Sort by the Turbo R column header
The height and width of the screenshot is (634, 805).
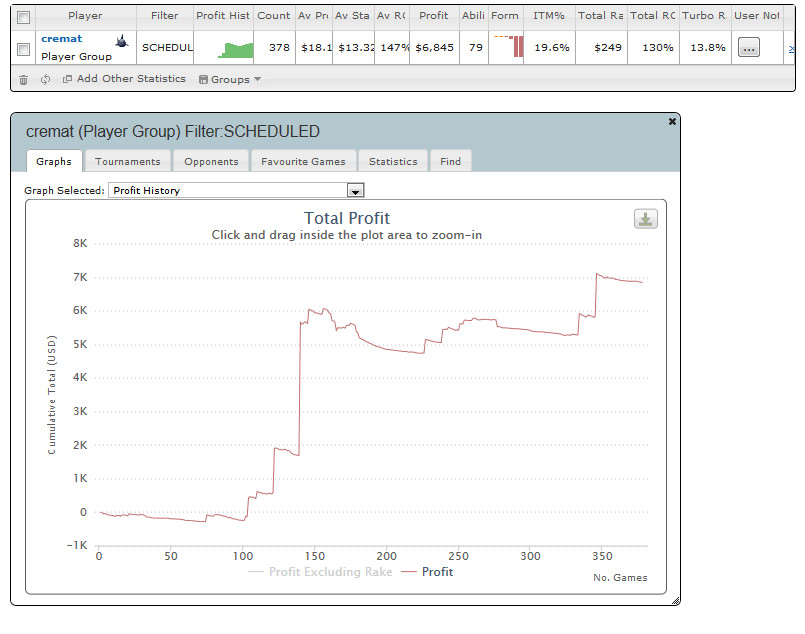click(x=704, y=16)
